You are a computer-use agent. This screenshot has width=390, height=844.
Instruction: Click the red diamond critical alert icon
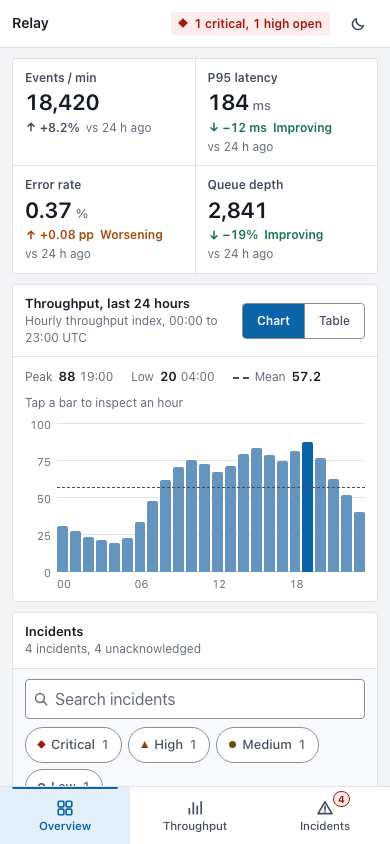tap(183, 24)
